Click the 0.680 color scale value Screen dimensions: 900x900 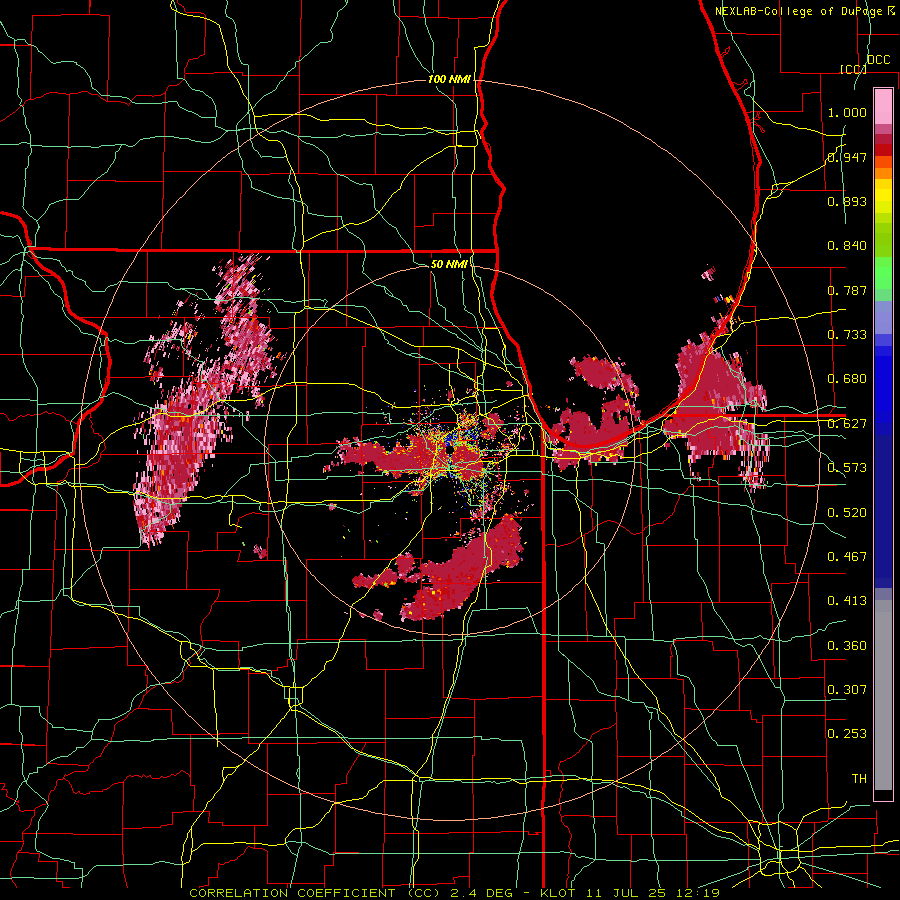pos(847,379)
